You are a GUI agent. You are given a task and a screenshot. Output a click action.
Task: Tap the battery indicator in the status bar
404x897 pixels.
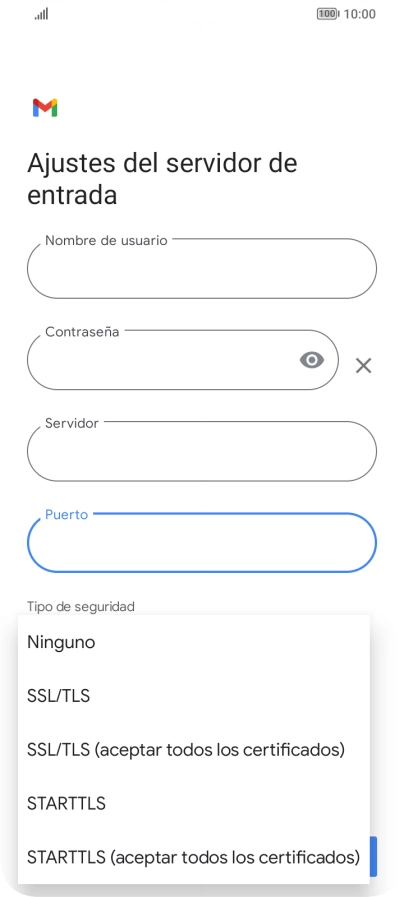click(x=328, y=14)
